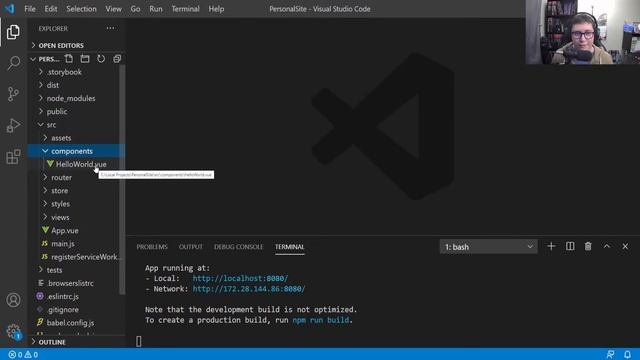The width and height of the screenshot is (640, 360).
Task: Open the Go menu
Action: 135,9
